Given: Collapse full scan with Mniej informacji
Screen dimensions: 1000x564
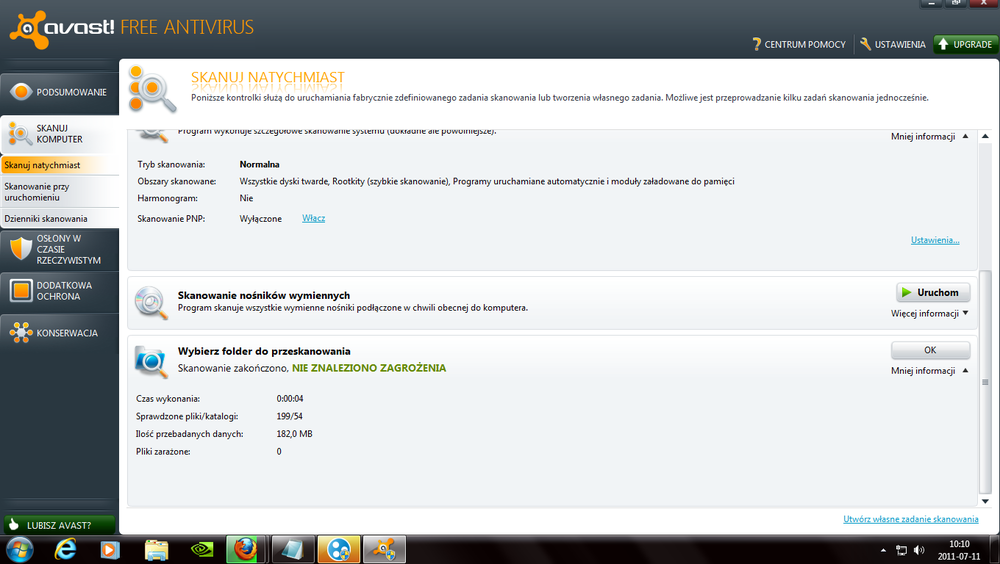Looking at the screenshot, I should click(929, 137).
